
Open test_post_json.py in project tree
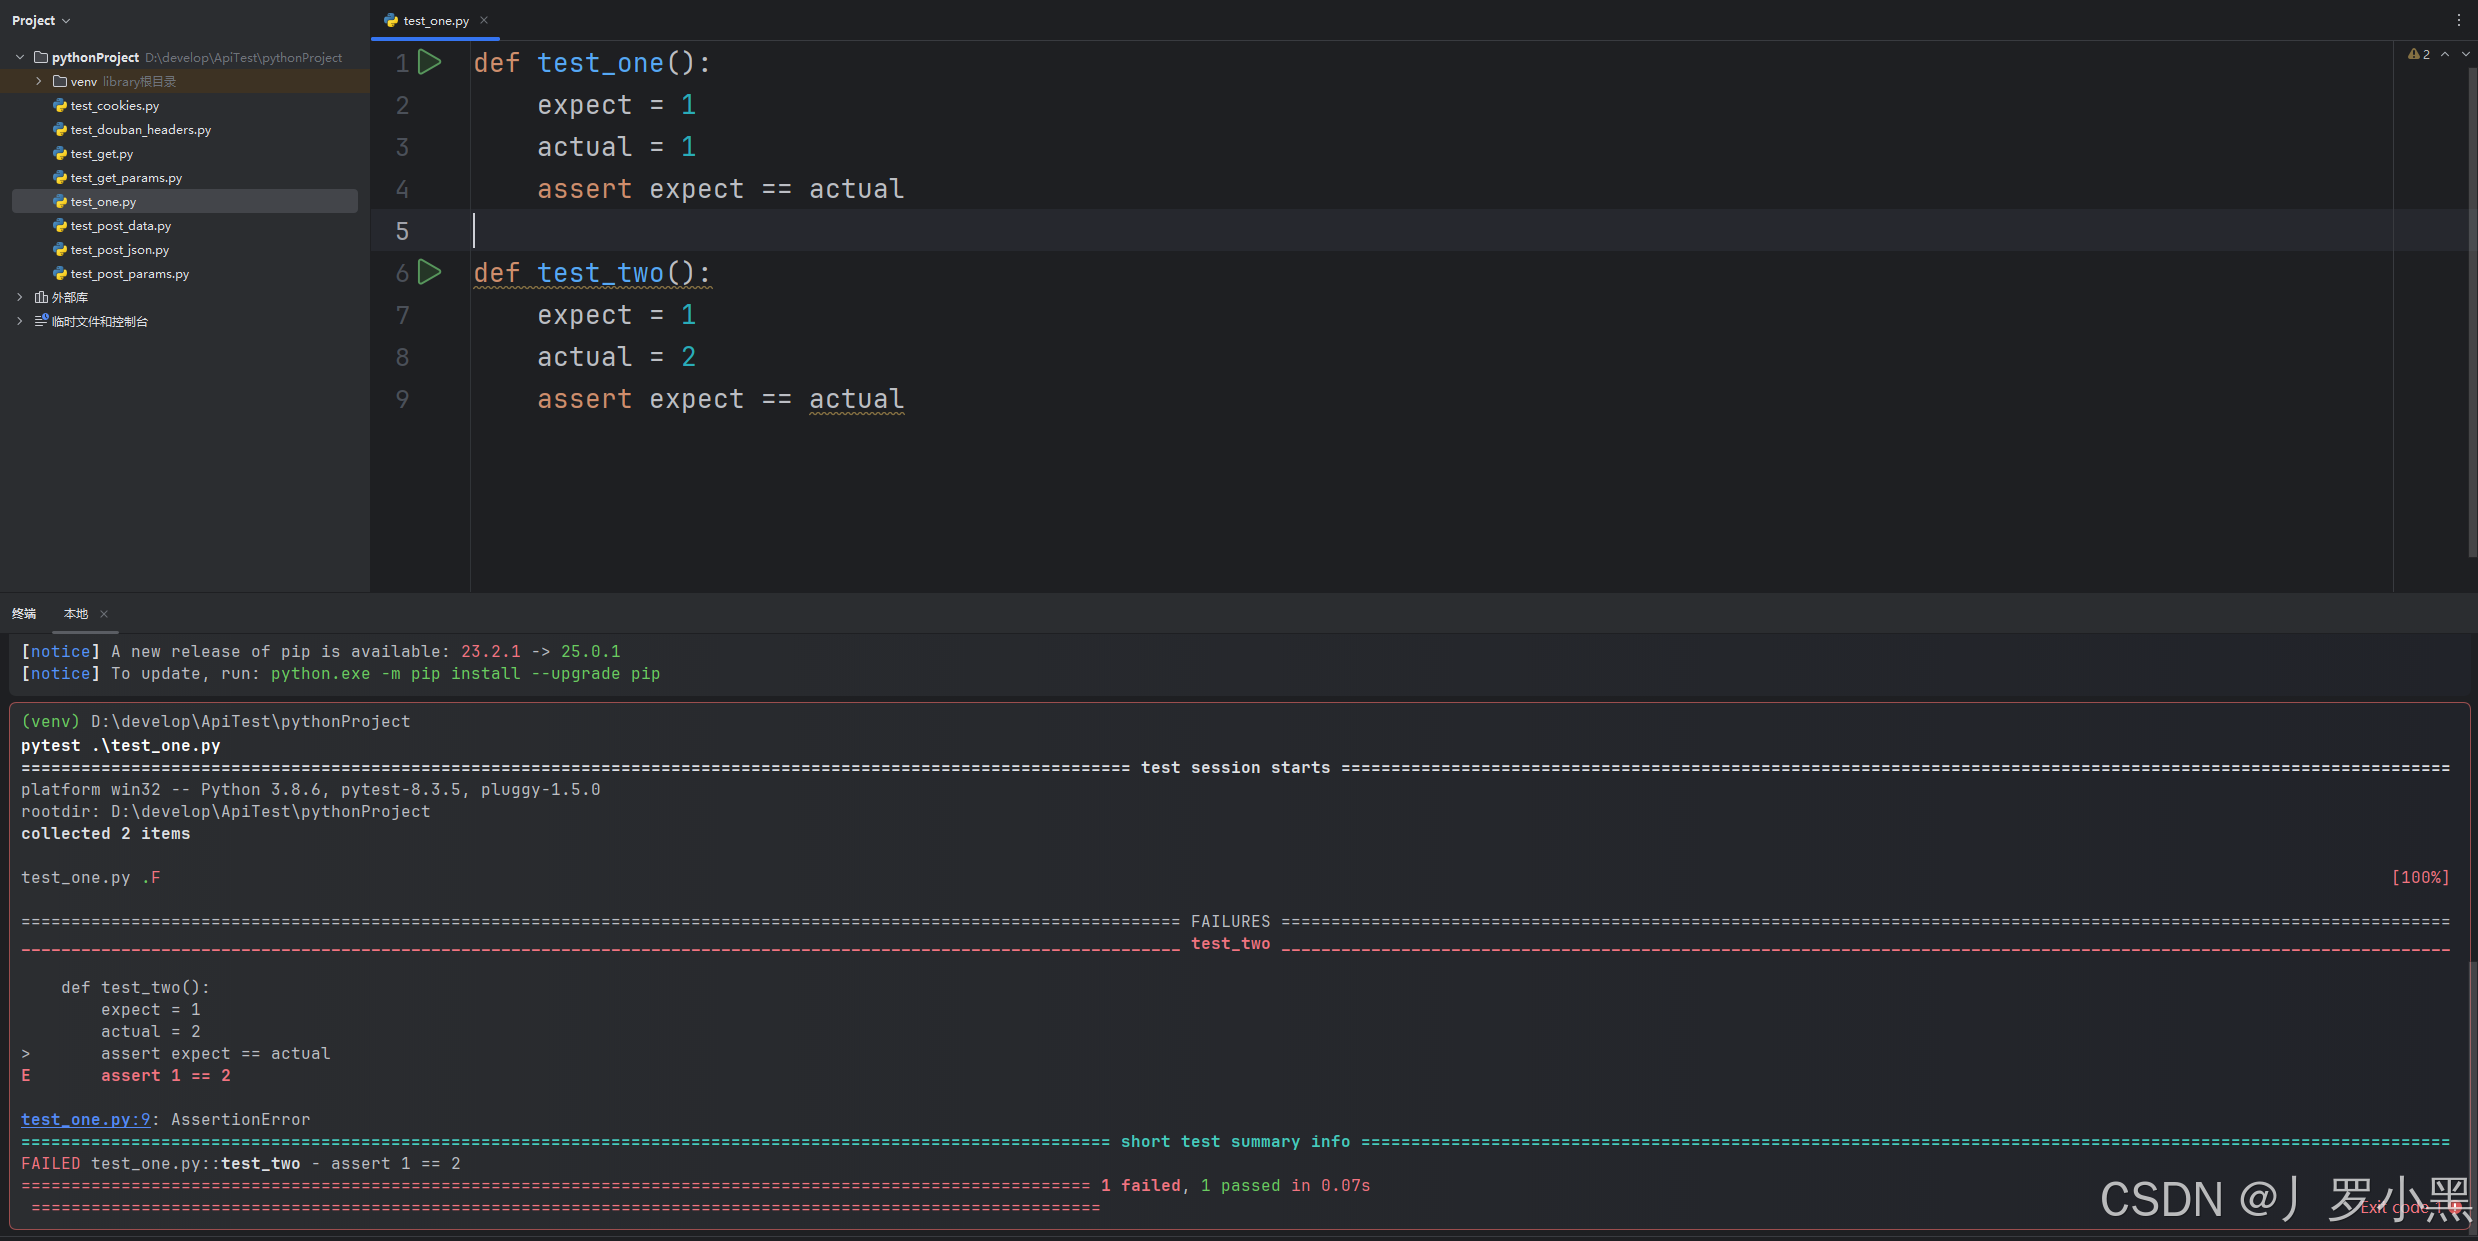(120, 249)
